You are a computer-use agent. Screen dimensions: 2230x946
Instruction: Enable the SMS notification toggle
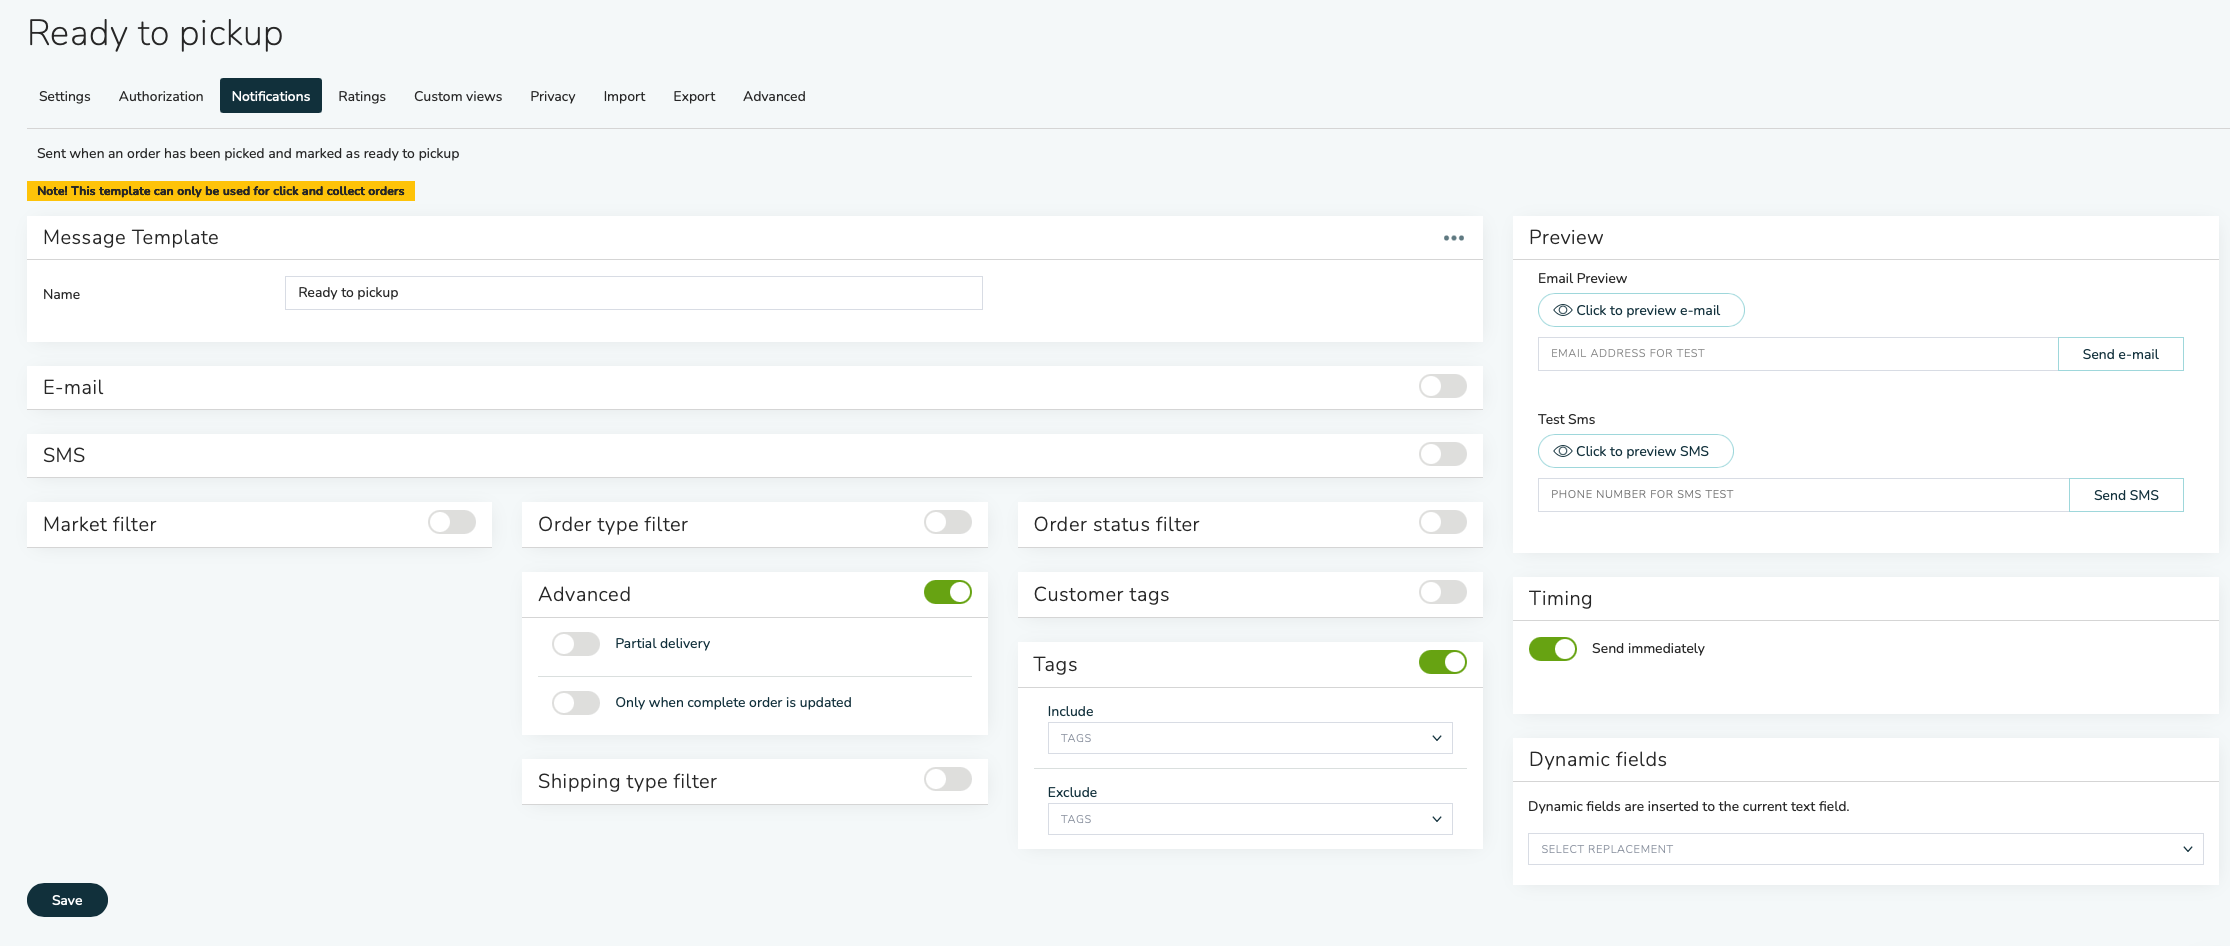(x=1442, y=455)
